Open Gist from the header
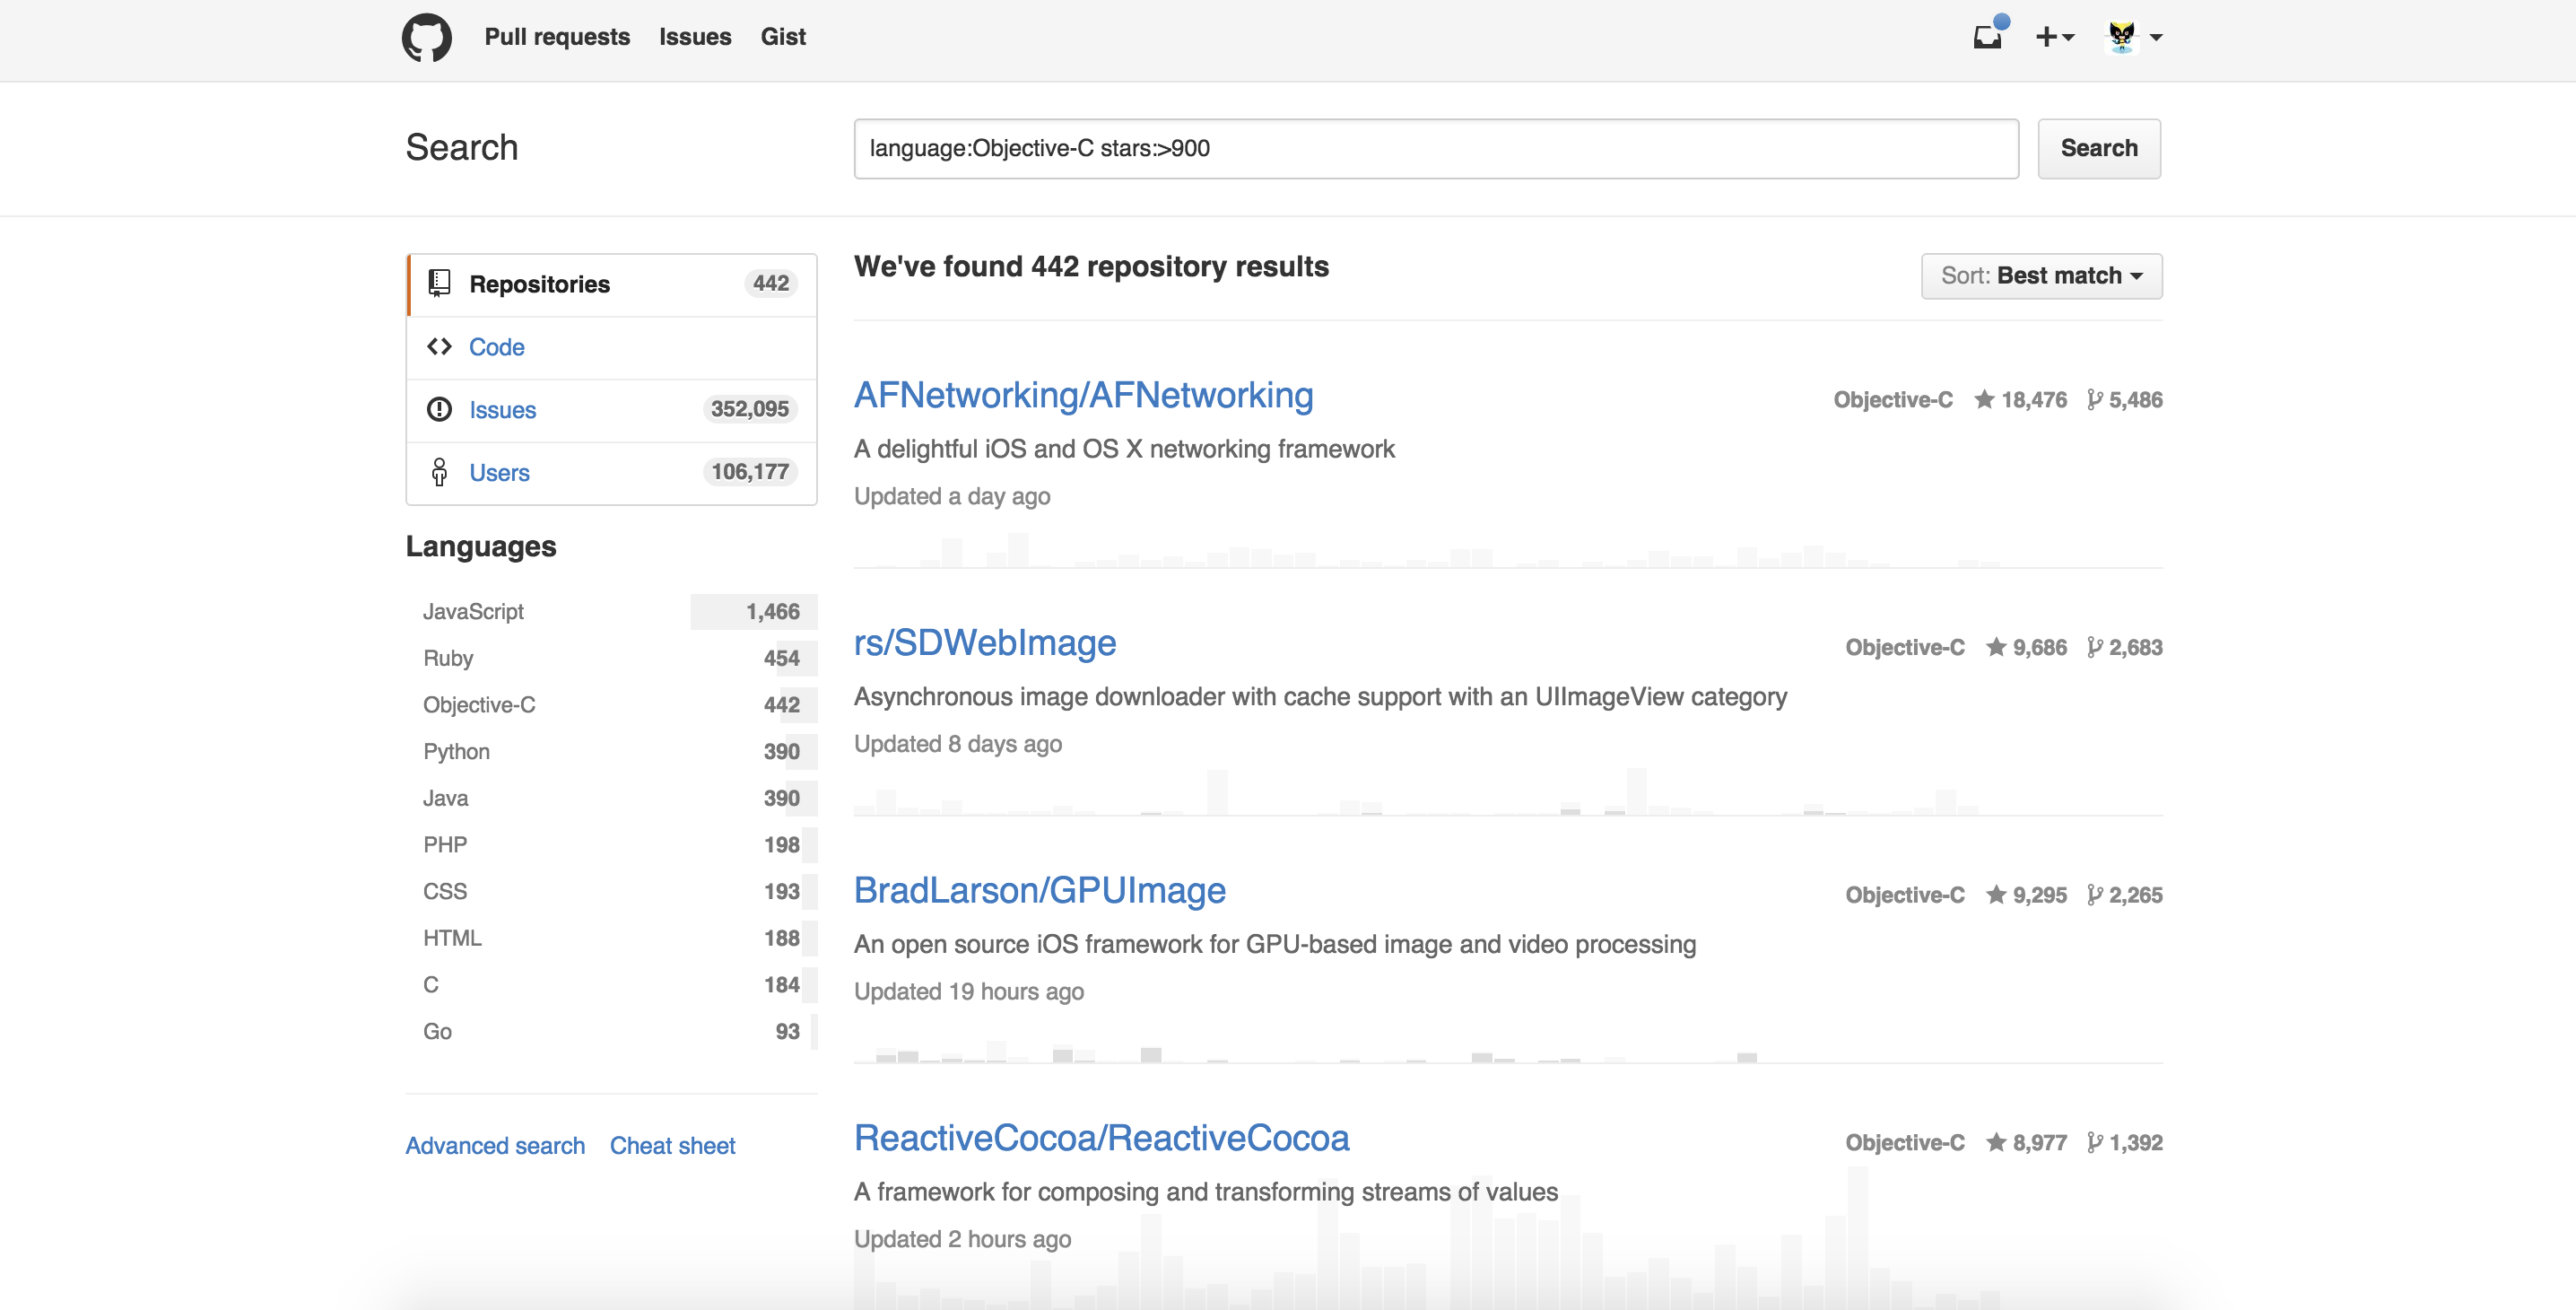Image resolution: width=2576 pixels, height=1310 pixels. [783, 37]
